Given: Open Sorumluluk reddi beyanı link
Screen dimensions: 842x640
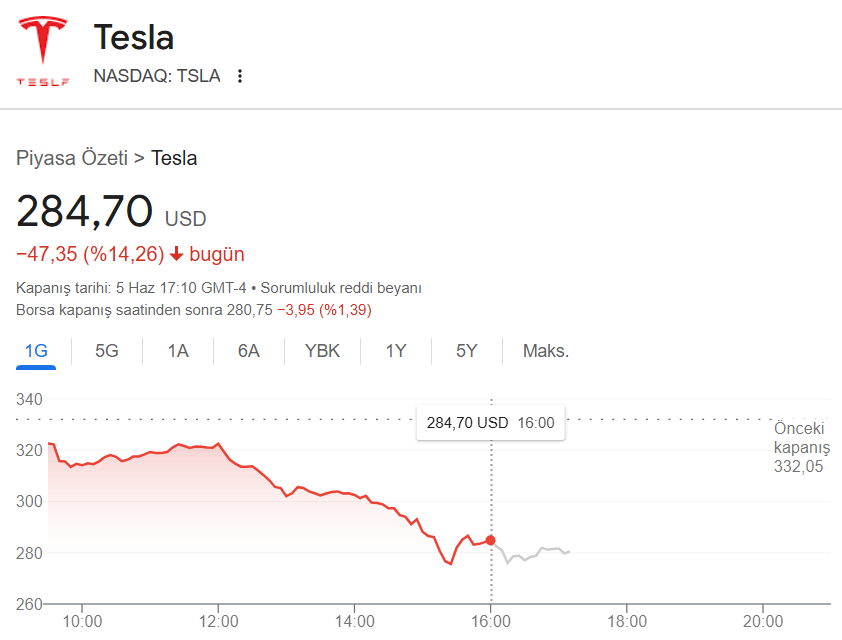Looking at the screenshot, I should click(341, 288).
